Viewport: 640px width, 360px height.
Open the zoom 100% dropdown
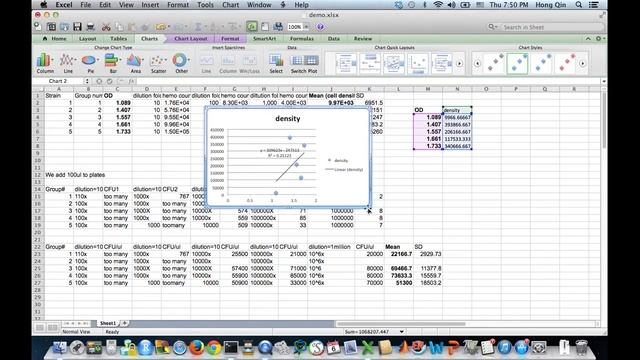[x=306, y=27]
